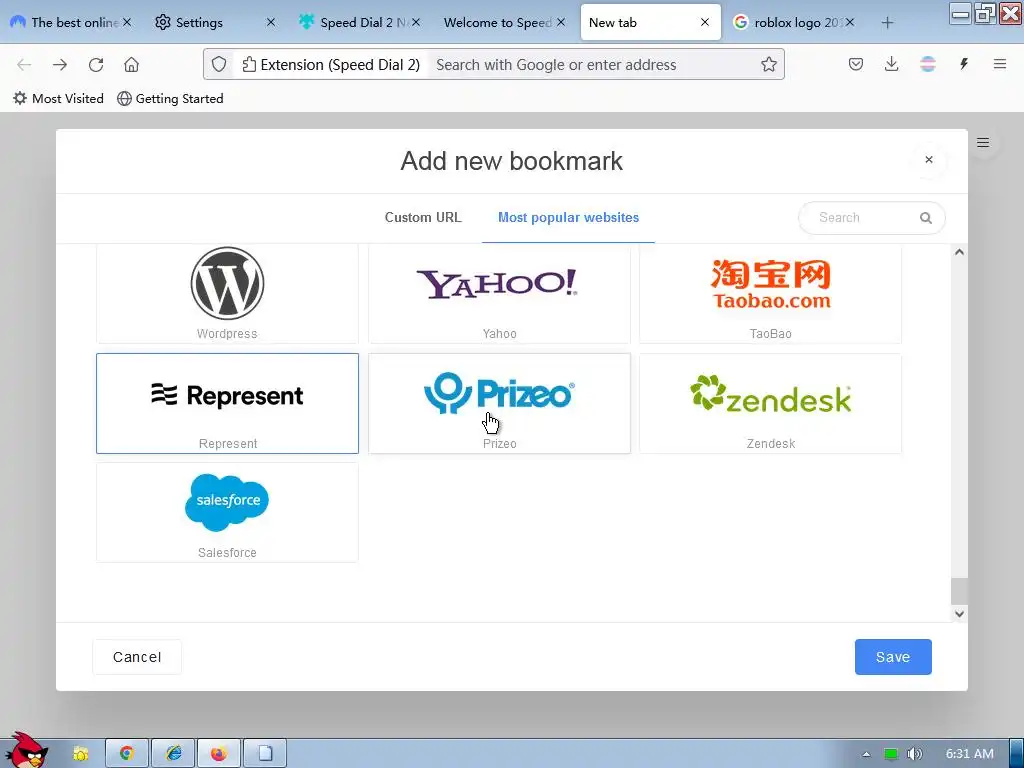Close the Settings tab
The height and width of the screenshot is (768, 1024).
point(270,22)
